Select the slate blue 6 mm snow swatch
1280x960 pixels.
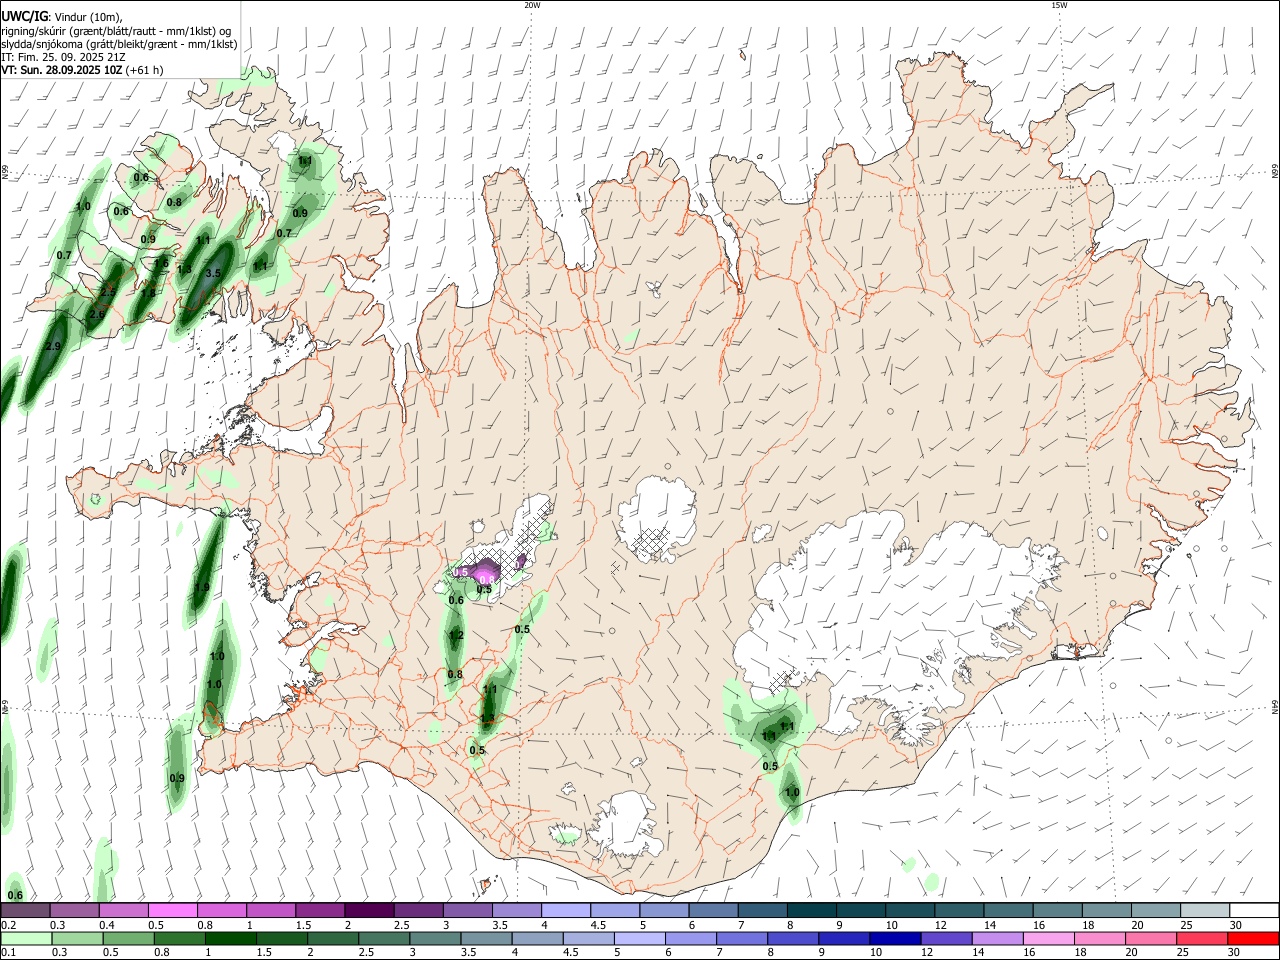point(714,911)
